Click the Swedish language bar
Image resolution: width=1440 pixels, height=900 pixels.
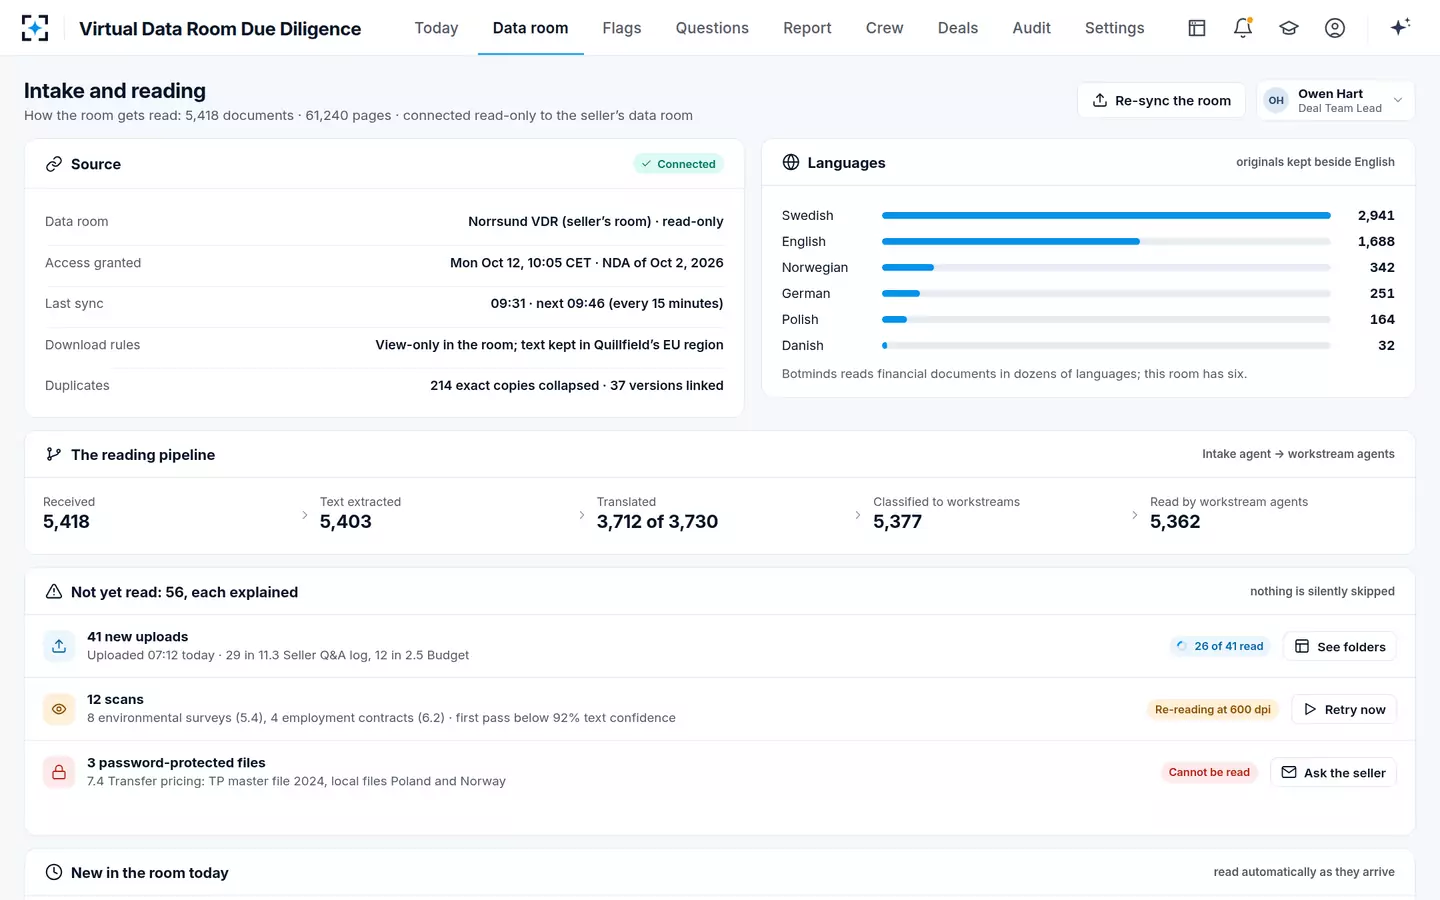[1106, 215]
